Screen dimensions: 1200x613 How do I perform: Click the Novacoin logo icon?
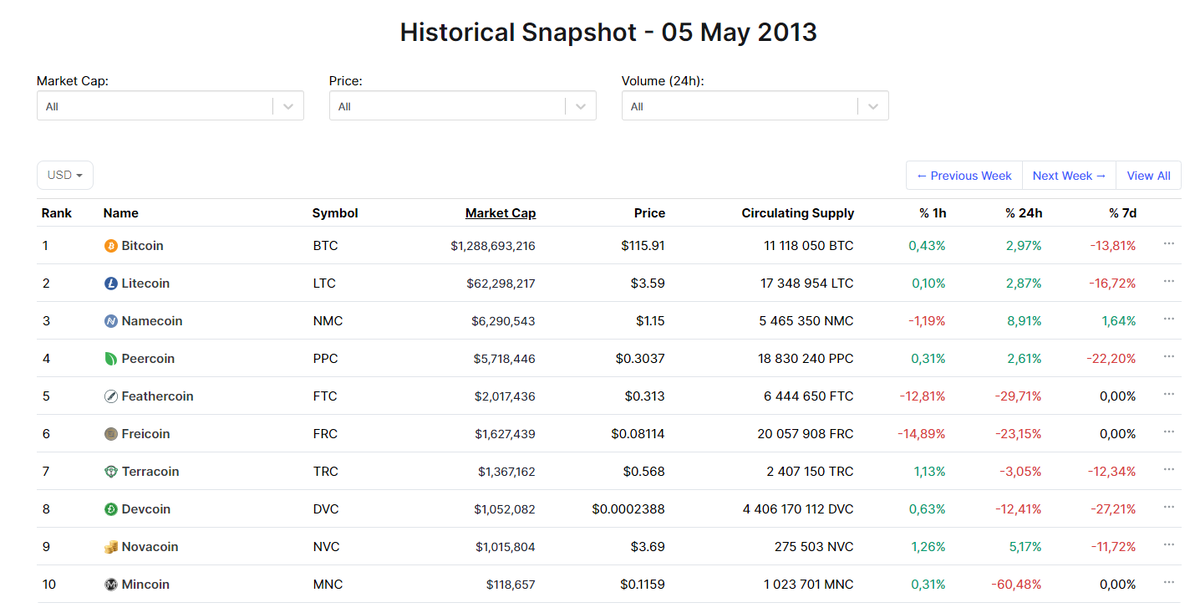point(111,547)
